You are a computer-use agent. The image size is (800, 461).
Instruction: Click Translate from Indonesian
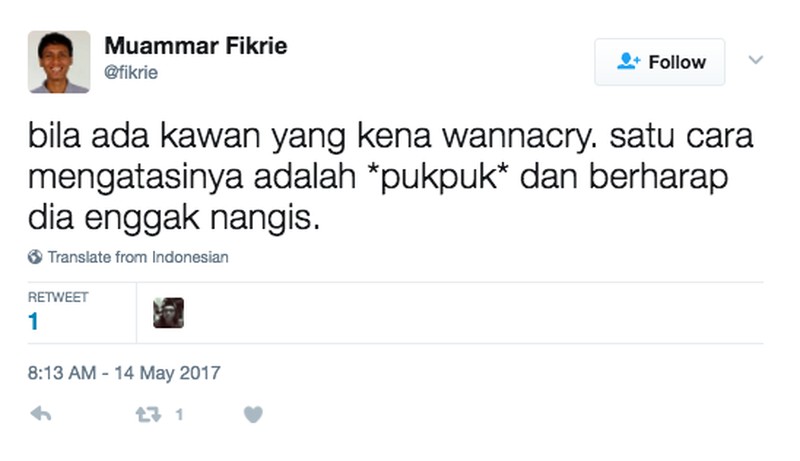pos(138,257)
